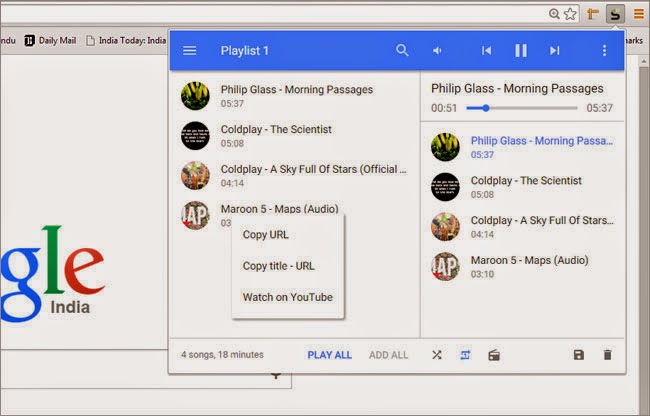Click the ADD ALL button

point(388,355)
